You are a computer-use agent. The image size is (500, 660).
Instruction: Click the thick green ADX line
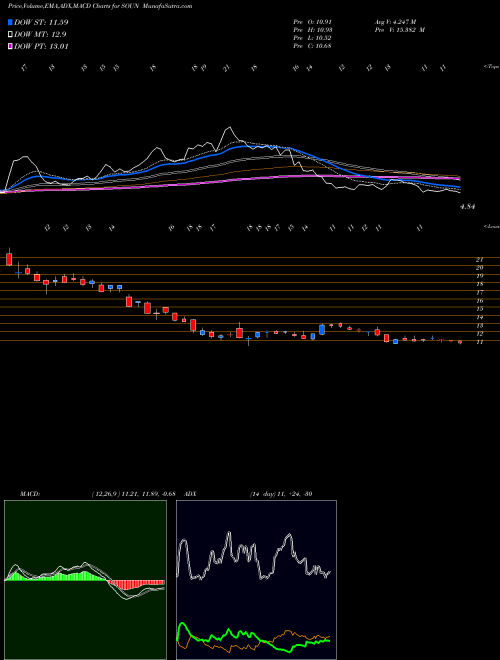point(253,636)
